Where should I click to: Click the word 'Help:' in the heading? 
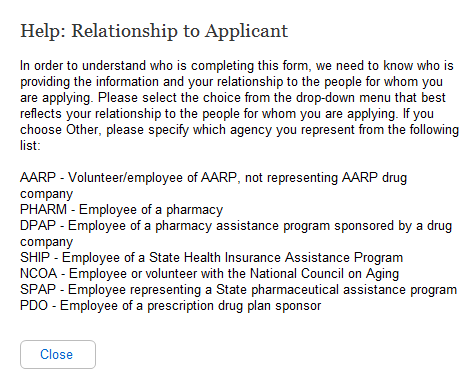point(43,32)
